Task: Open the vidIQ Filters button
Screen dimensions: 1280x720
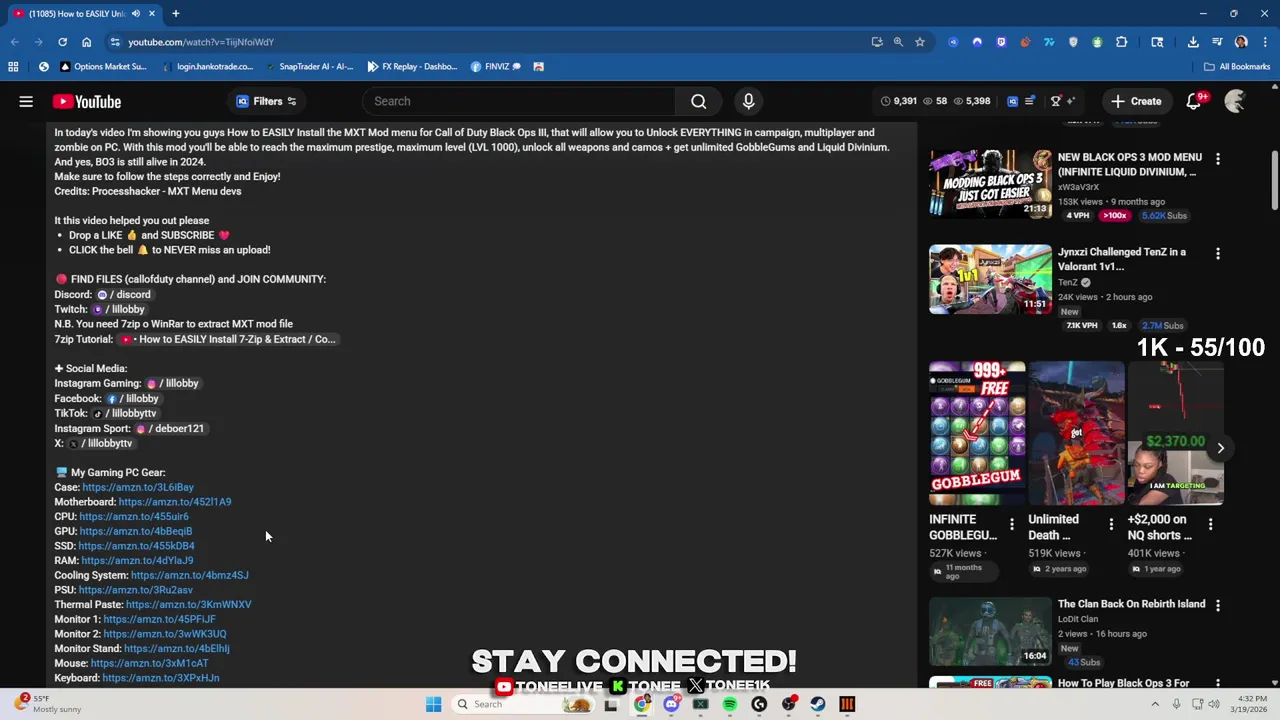Action: click(x=266, y=101)
